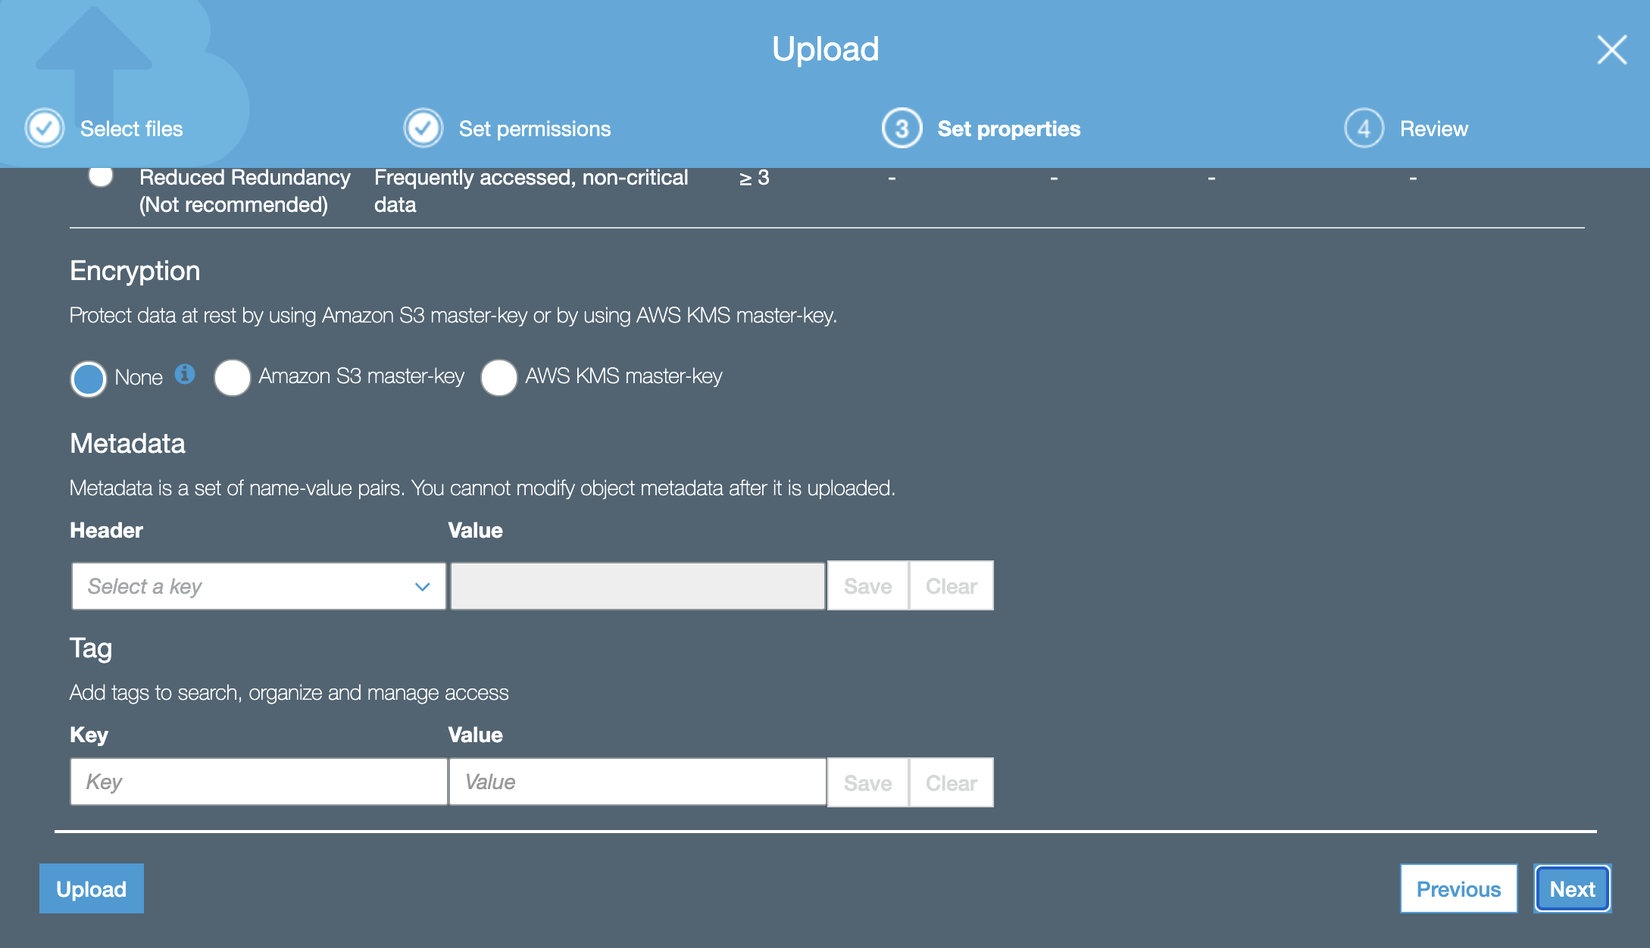This screenshot has height=948, width=1650.
Task: Click the Tag section heading
Action: pos(90,648)
